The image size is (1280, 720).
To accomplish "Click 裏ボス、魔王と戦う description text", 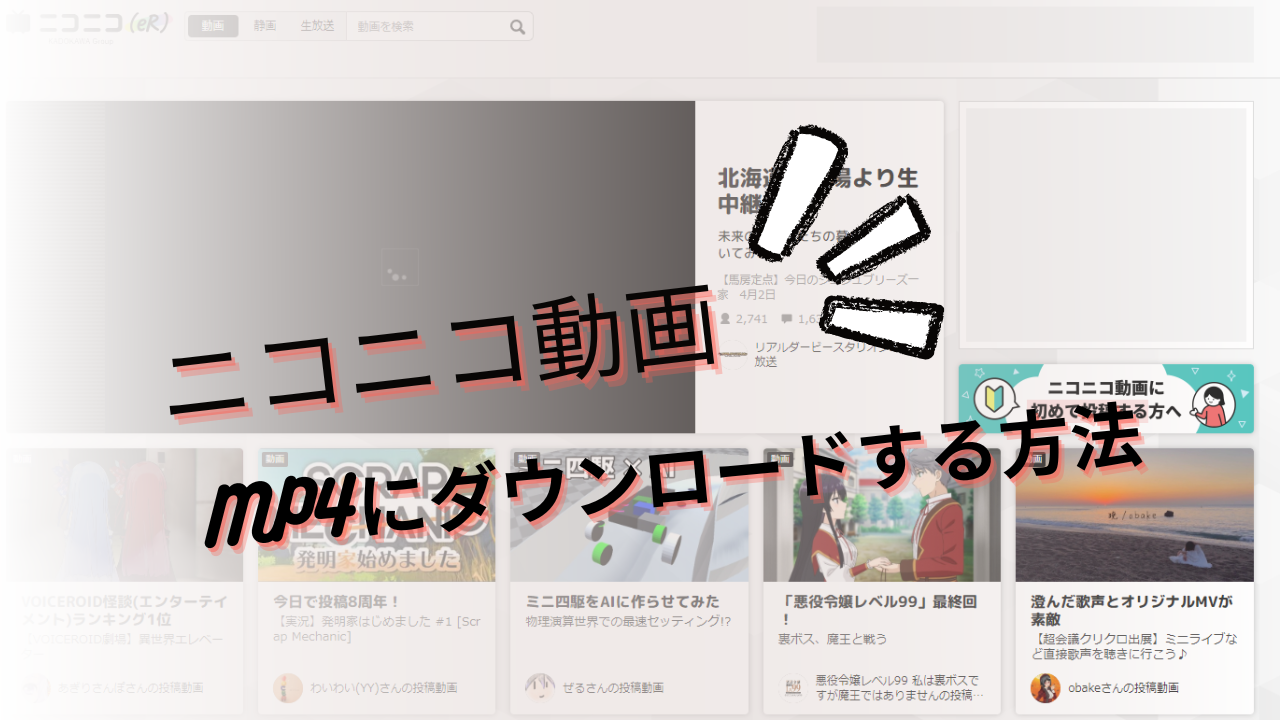I will [x=833, y=638].
